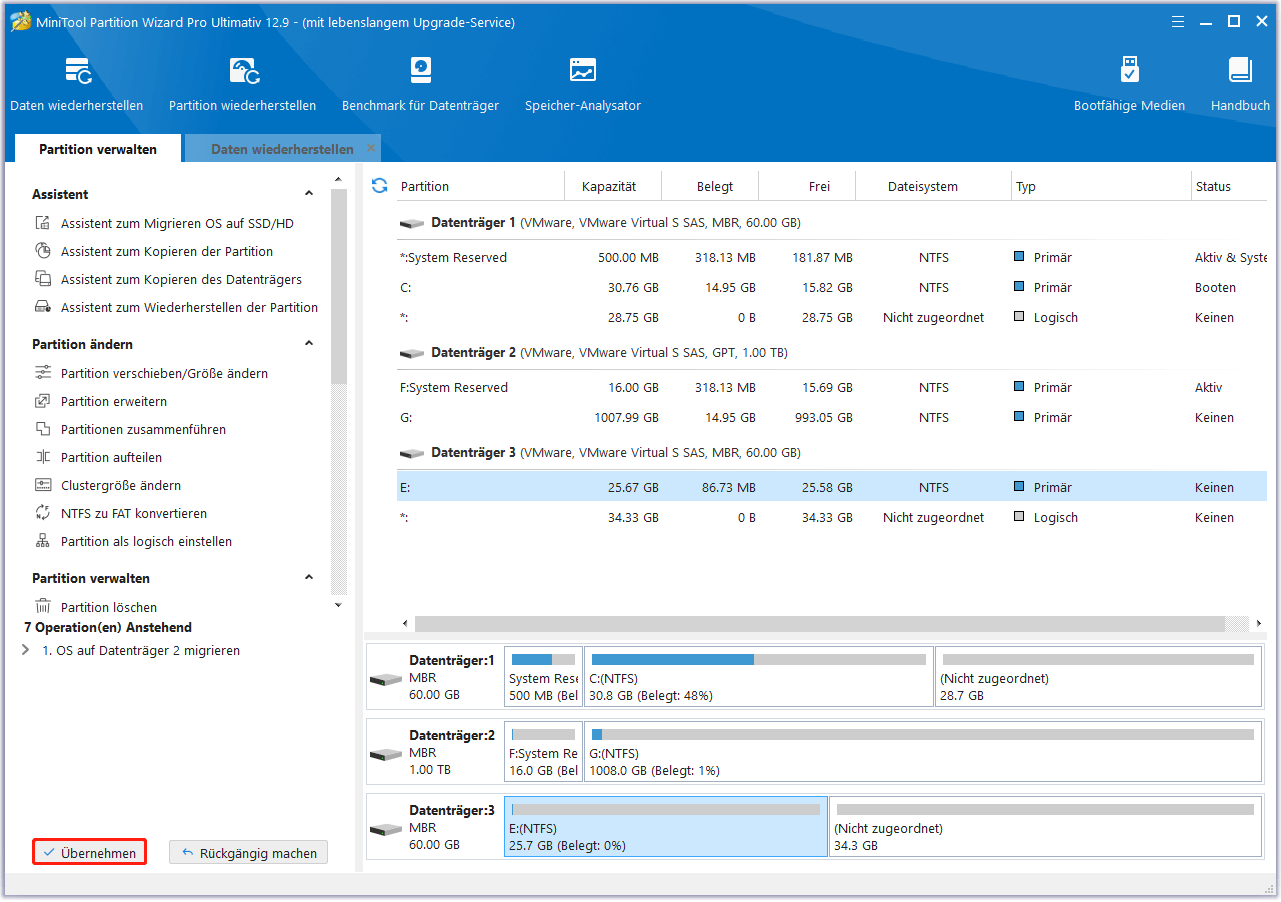1281x902 pixels.
Task: Select the C: partition row
Action: pyautogui.click(x=832, y=288)
